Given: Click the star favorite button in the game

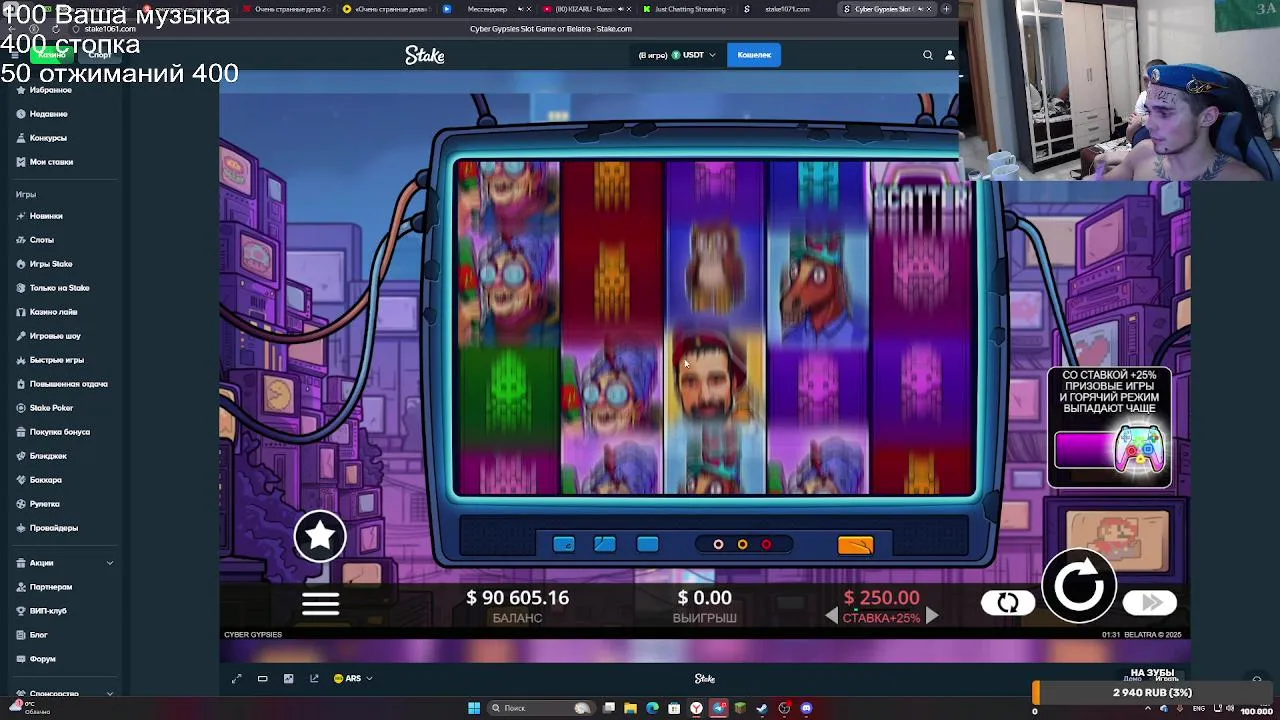Looking at the screenshot, I should pos(320,536).
